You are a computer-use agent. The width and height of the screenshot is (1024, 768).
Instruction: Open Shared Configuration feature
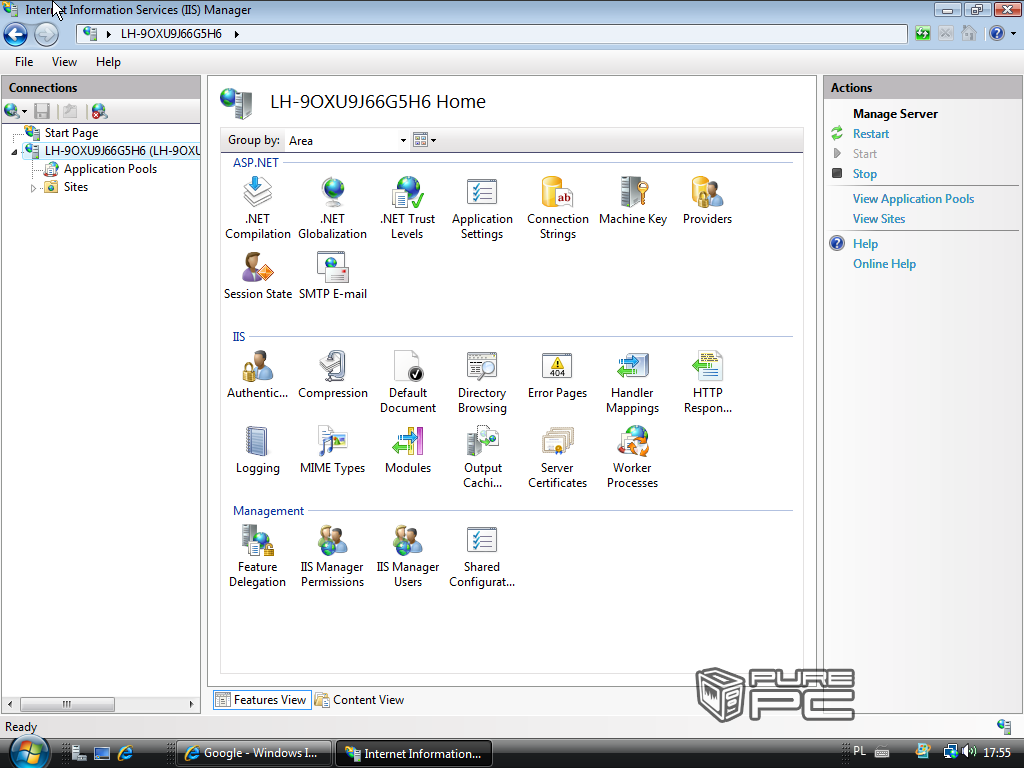click(482, 556)
